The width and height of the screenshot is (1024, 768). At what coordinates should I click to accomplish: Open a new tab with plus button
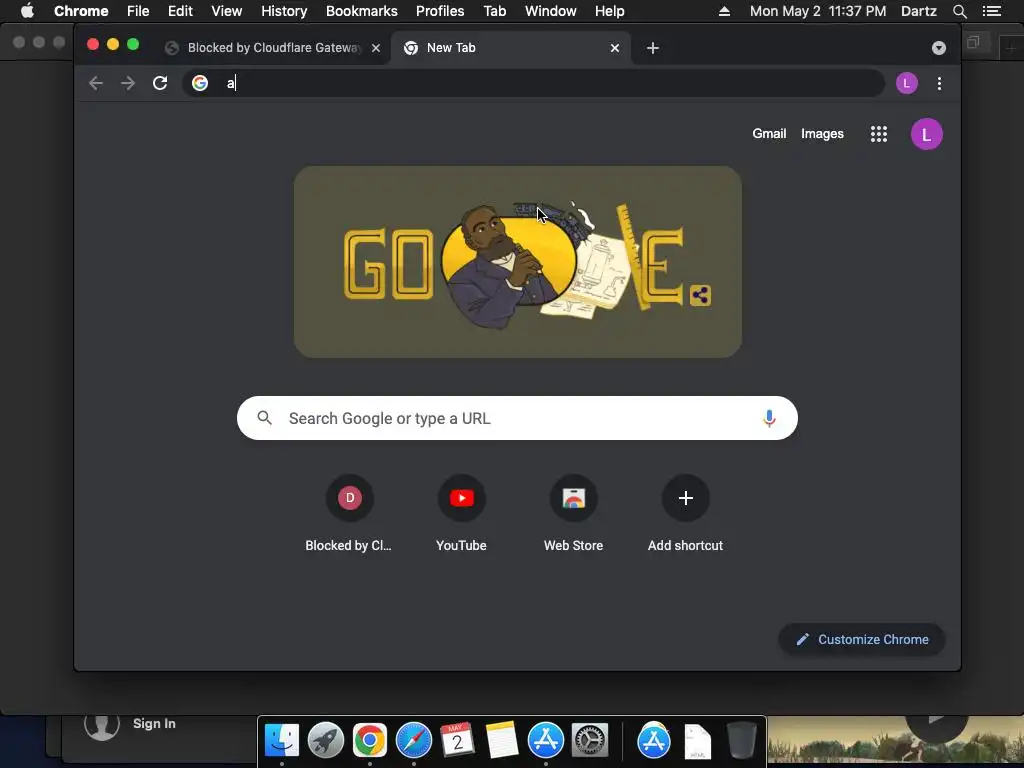coord(652,48)
